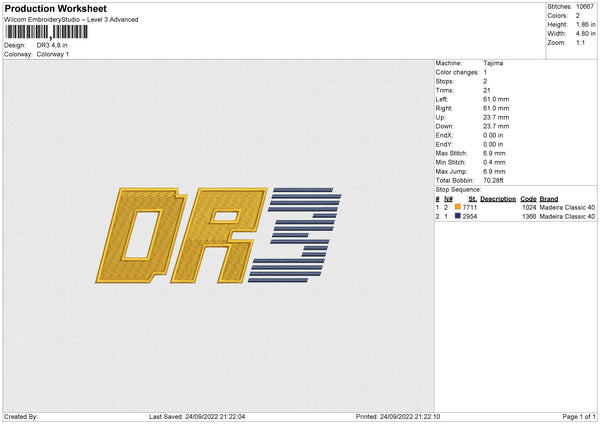Click the Width value 4.80 in
The width and height of the screenshot is (600, 424).
tap(586, 34)
